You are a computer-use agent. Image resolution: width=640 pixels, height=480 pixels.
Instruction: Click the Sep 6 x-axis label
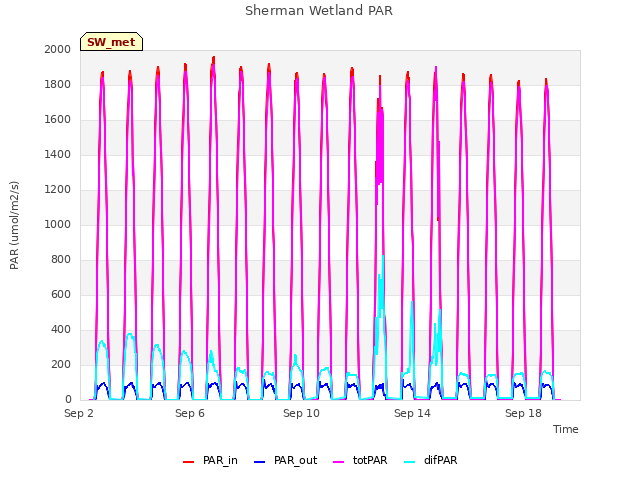pyautogui.click(x=190, y=413)
